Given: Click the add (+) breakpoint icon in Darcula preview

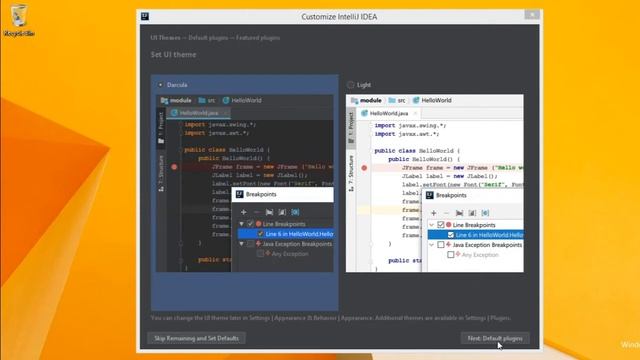Looking at the screenshot, I should click(x=244, y=212).
